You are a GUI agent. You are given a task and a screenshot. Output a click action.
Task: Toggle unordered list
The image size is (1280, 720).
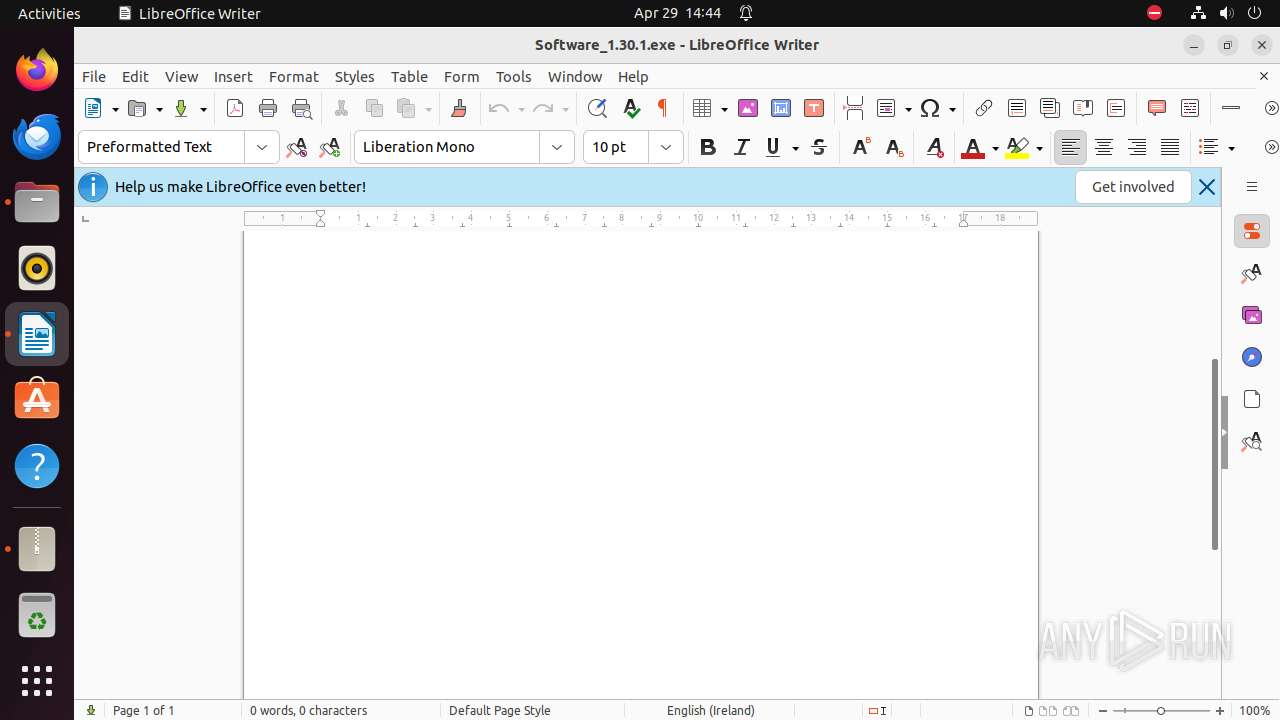(1209, 148)
